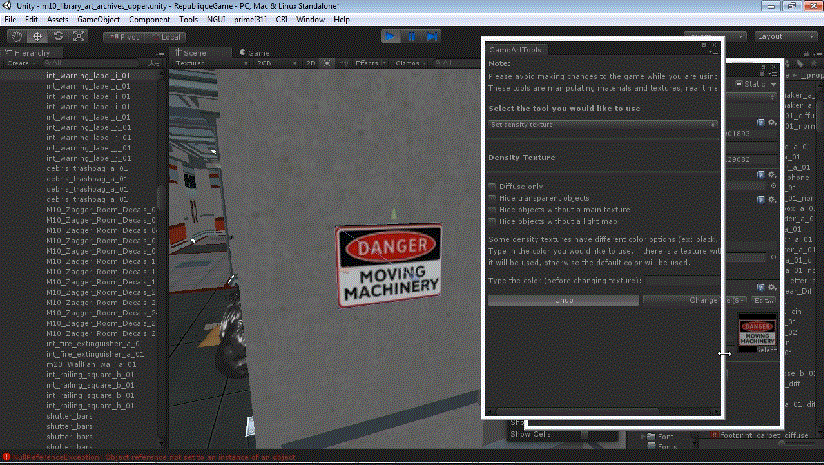Open gear menu of first Inspector component
Image resolution: width=824 pixels, height=465 pixels.
click(x=771, y=122)
